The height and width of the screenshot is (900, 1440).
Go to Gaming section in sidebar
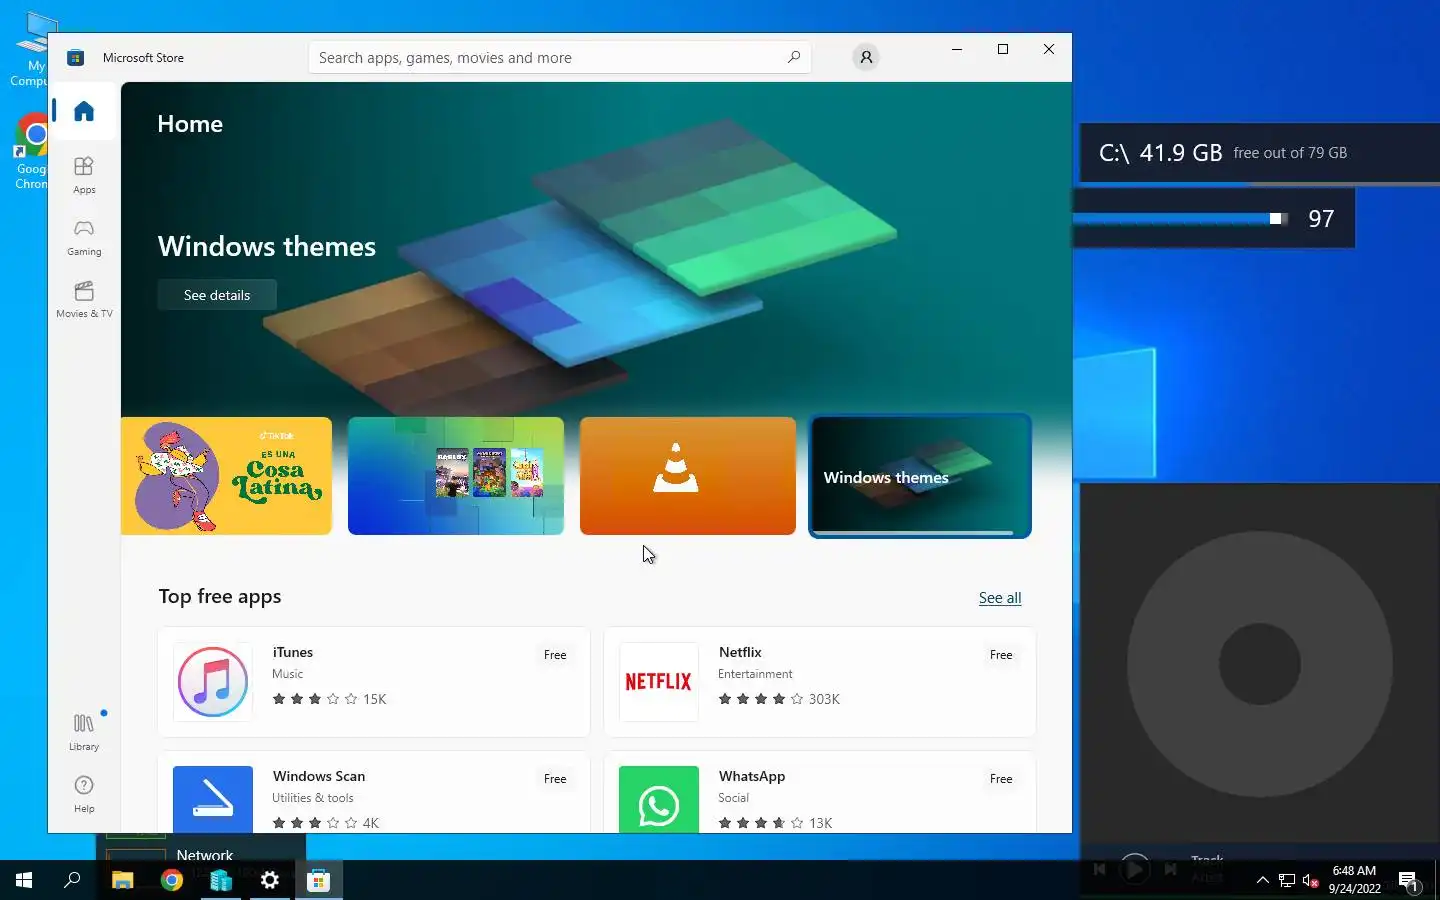84,238
